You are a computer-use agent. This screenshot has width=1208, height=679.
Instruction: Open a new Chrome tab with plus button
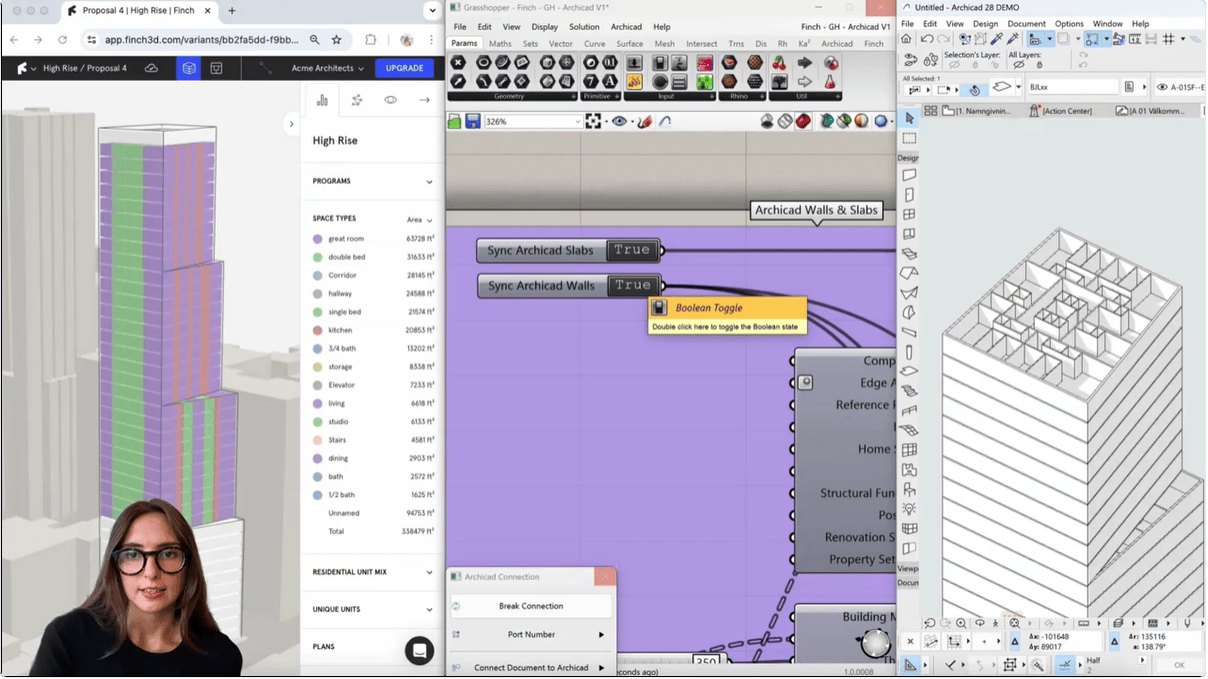(232, 11)
